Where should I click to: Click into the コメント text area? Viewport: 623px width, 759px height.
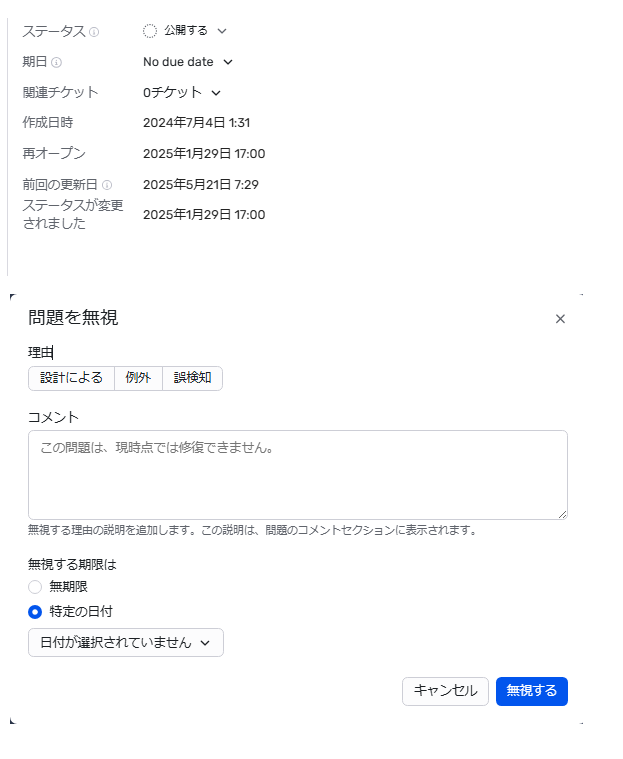pos(297,474)
